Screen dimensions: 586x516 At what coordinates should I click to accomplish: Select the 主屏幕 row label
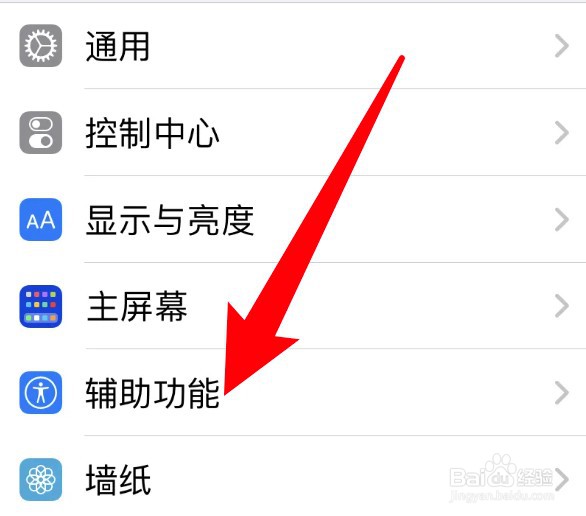[x=136, y=306]
